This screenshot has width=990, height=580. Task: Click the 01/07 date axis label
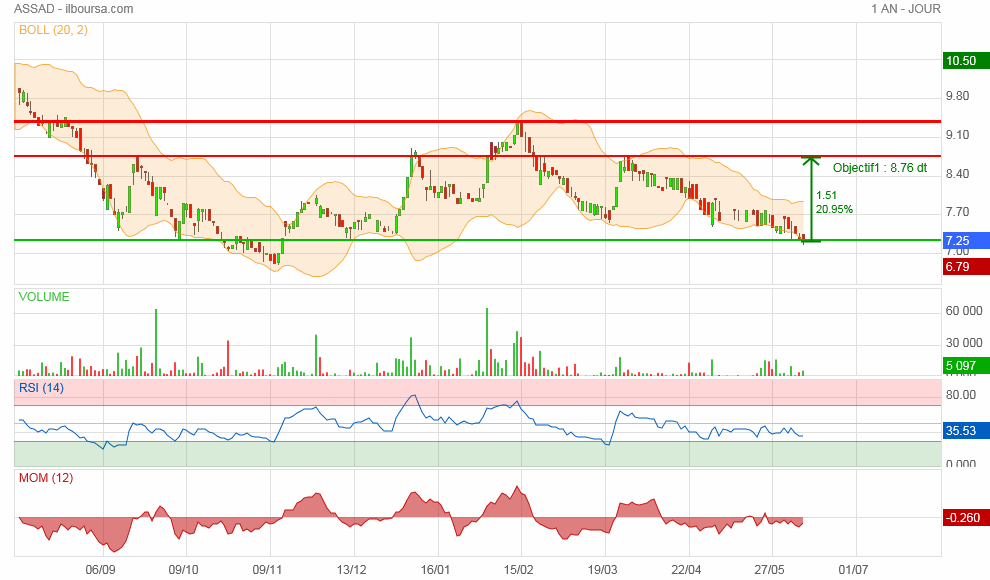[x=853, y=570]
